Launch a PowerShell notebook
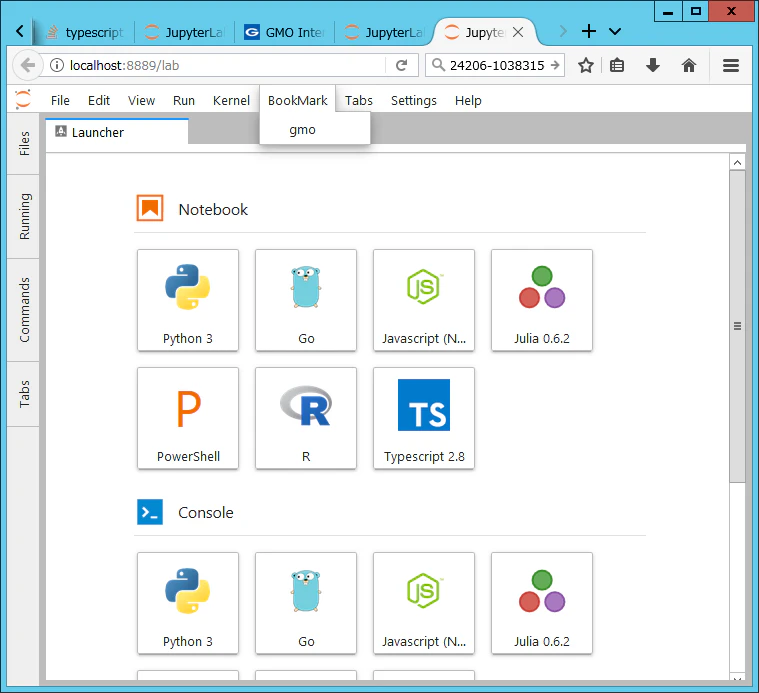Viewport: 759px width, 693px height. tap(188, 418)
